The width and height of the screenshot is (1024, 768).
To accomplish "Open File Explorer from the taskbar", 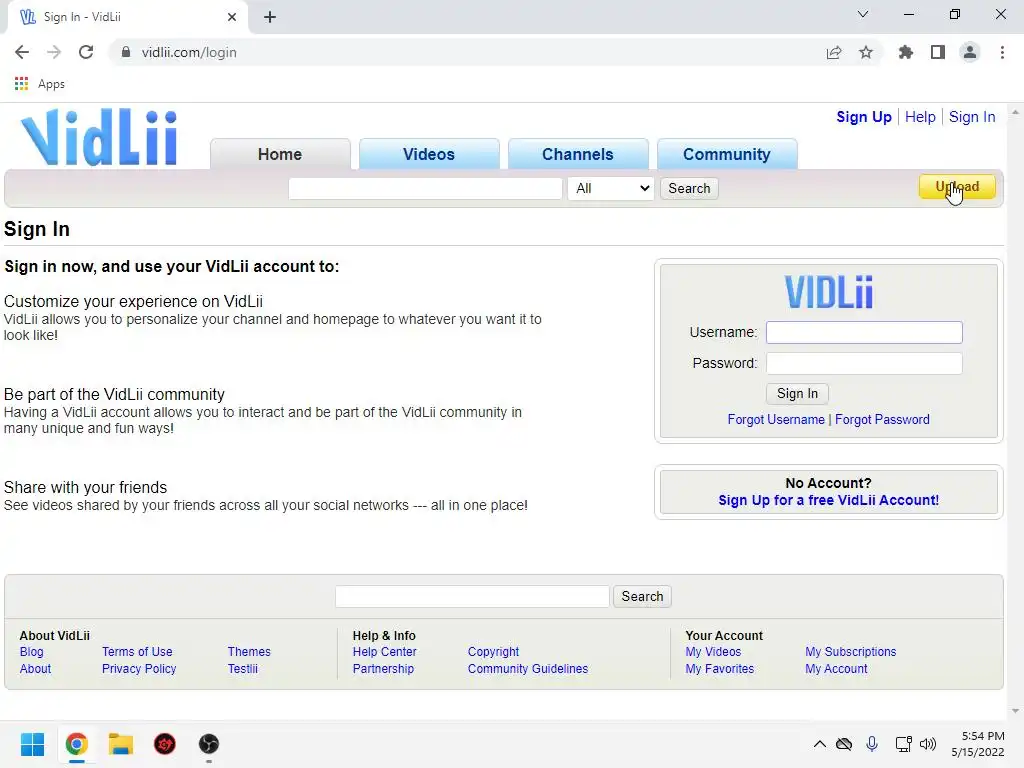I will 121,744.
